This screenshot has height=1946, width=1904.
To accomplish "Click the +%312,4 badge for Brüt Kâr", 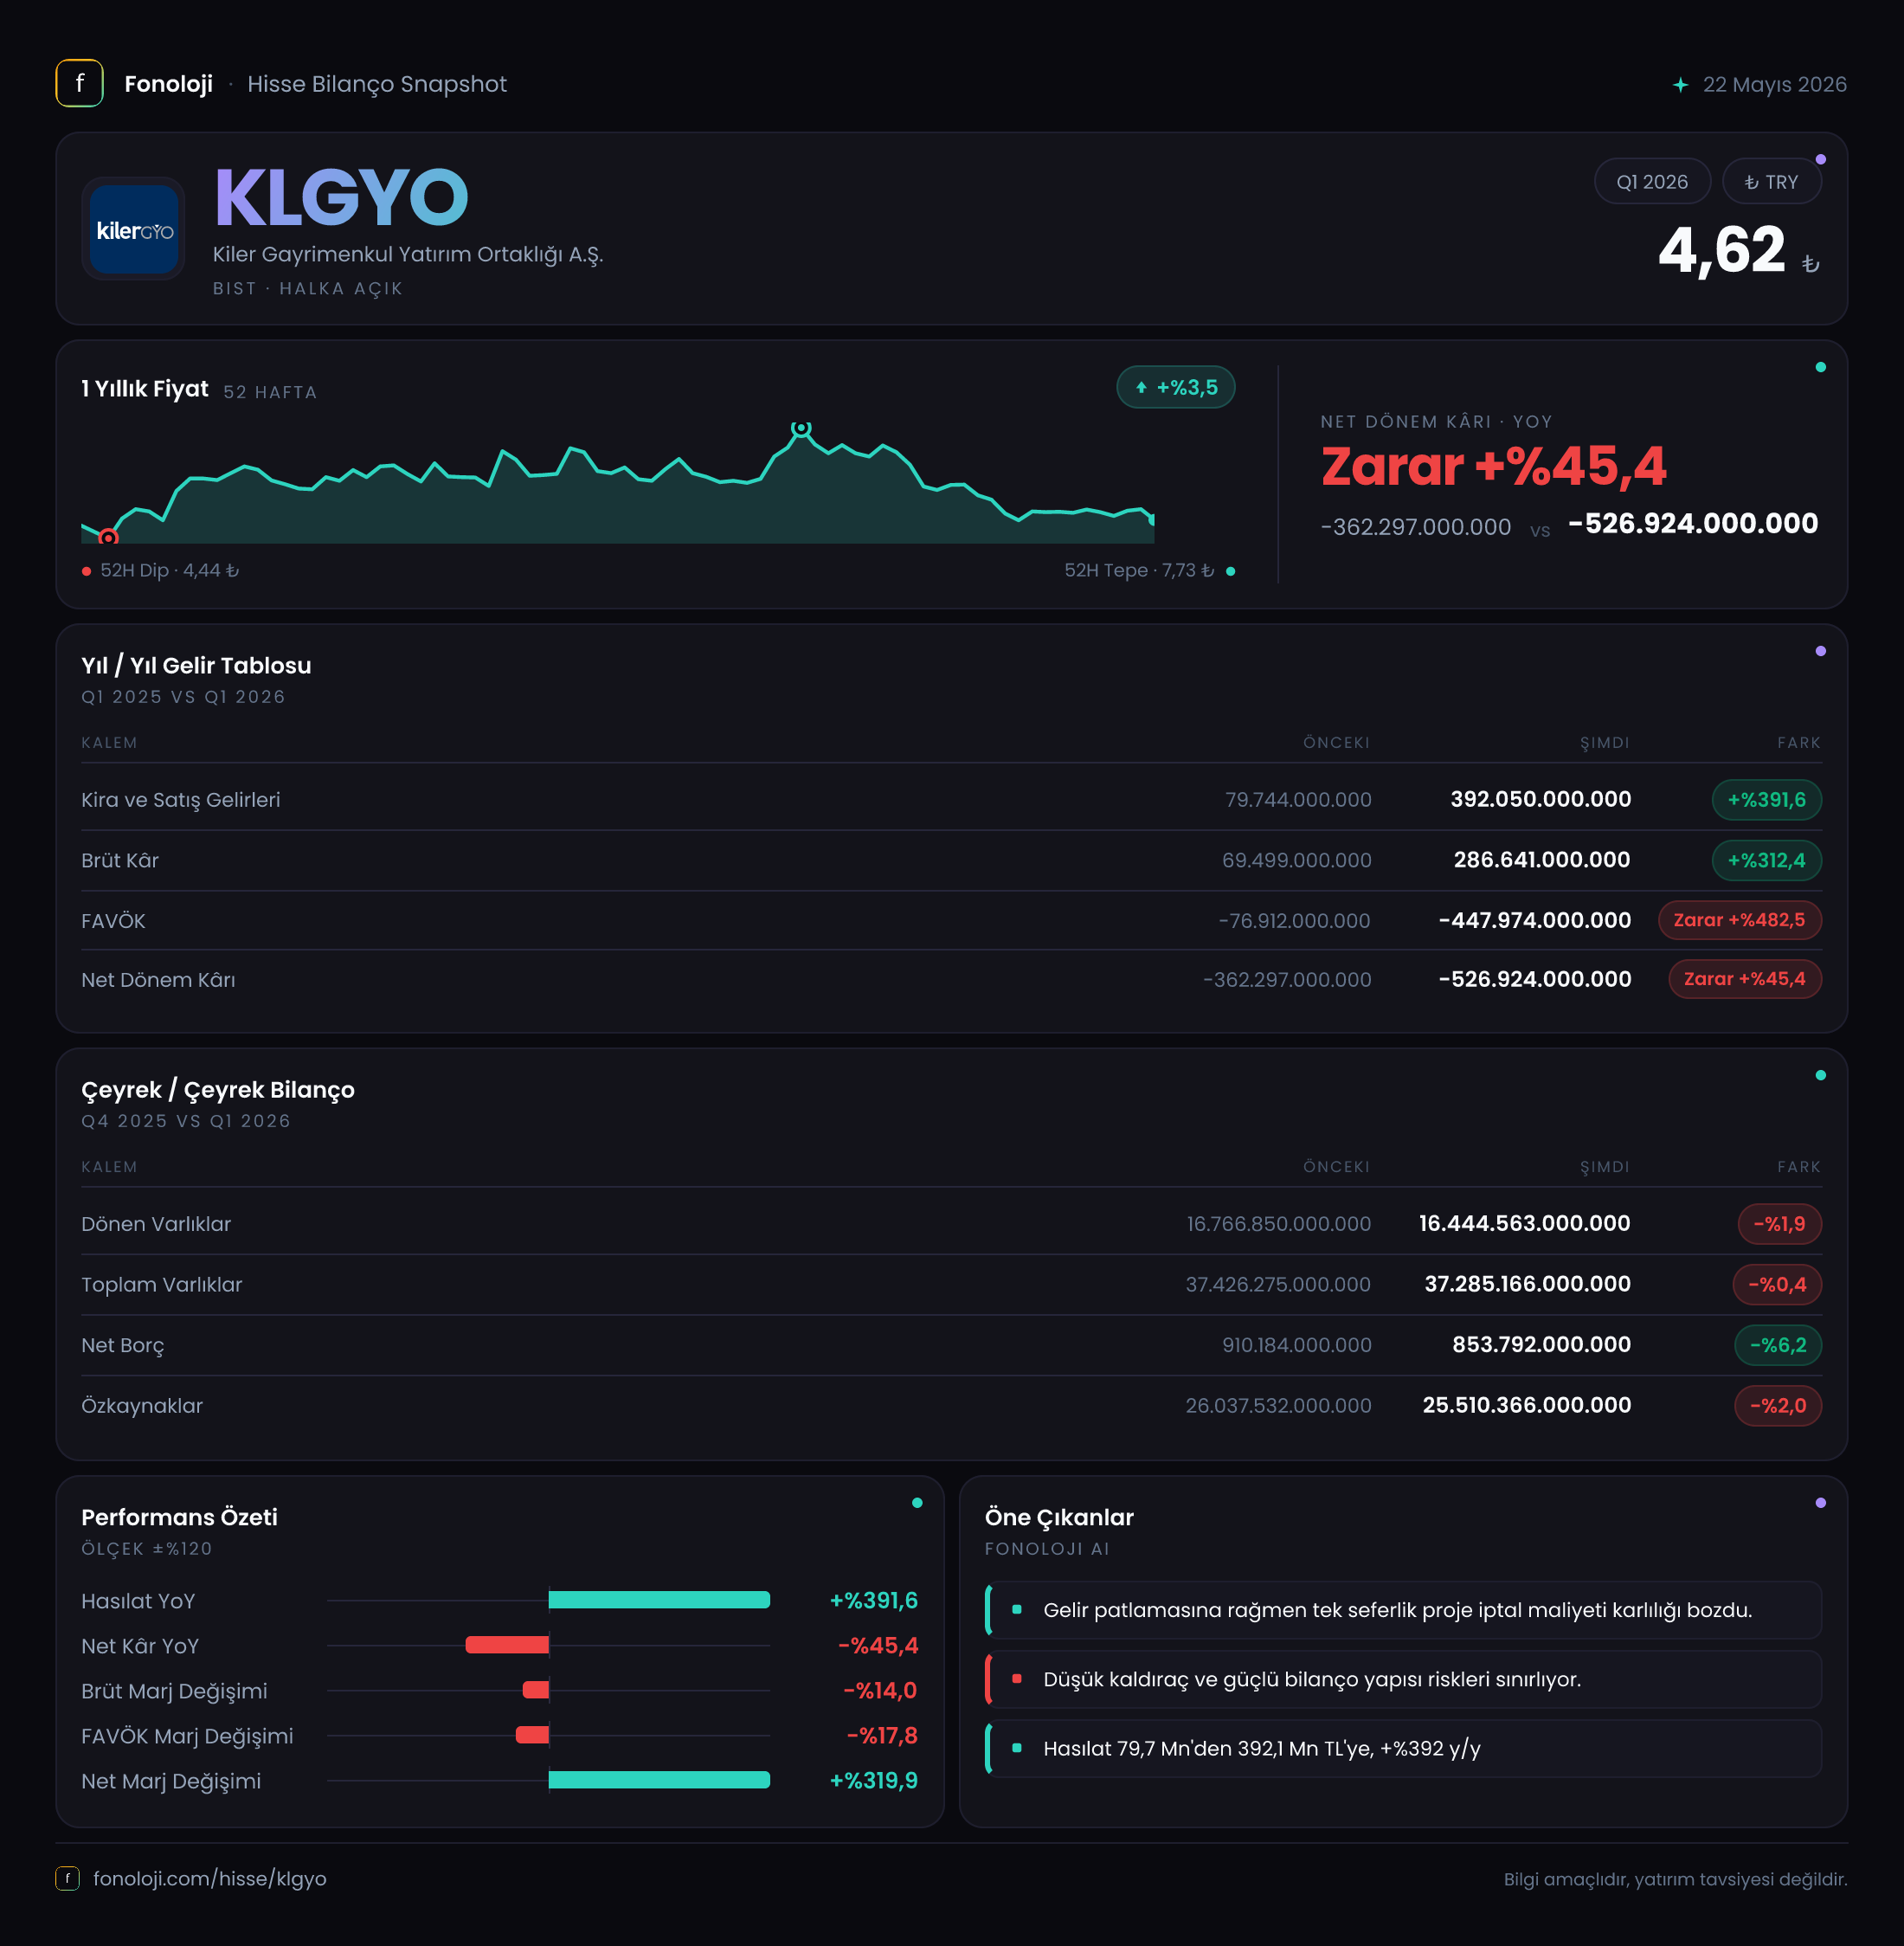I will (x=1766, y=860).
